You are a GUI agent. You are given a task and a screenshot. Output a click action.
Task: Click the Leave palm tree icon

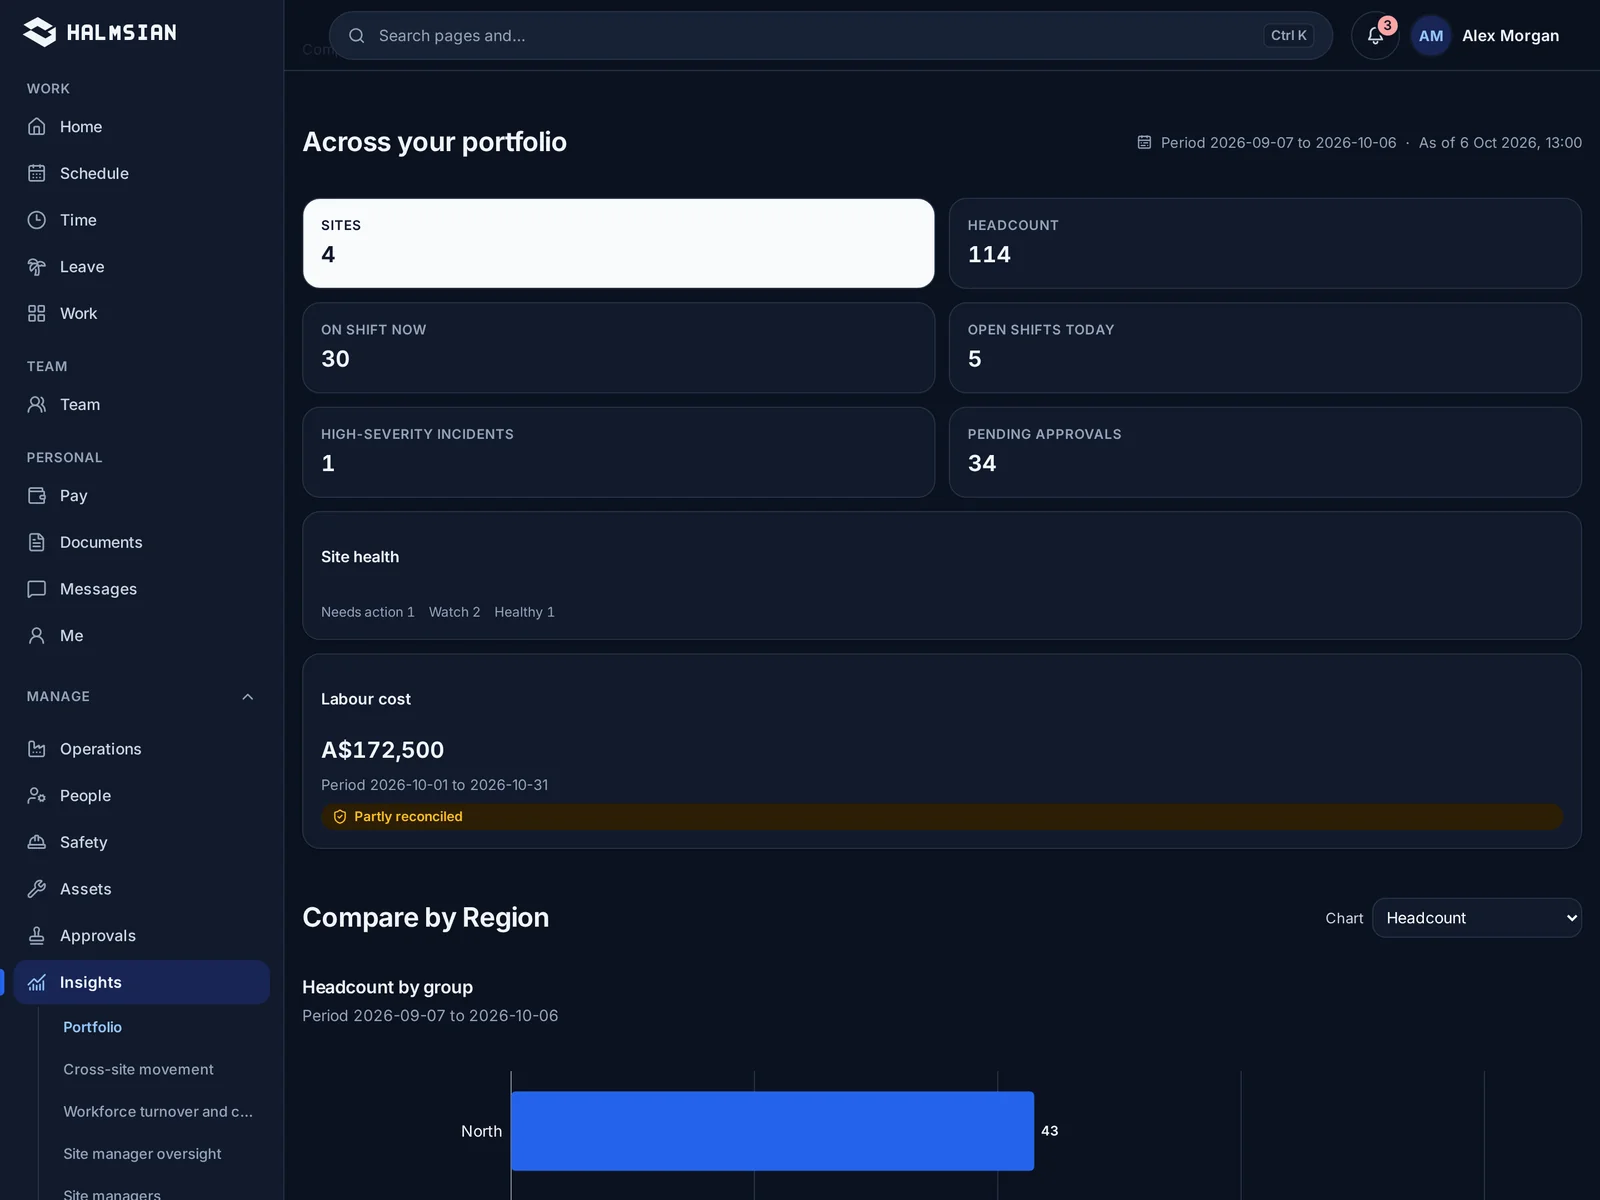tap(37, 267)
